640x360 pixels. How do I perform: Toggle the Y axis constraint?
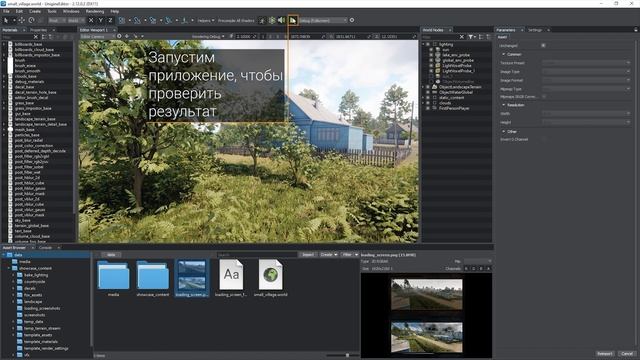tap(100, 20)
